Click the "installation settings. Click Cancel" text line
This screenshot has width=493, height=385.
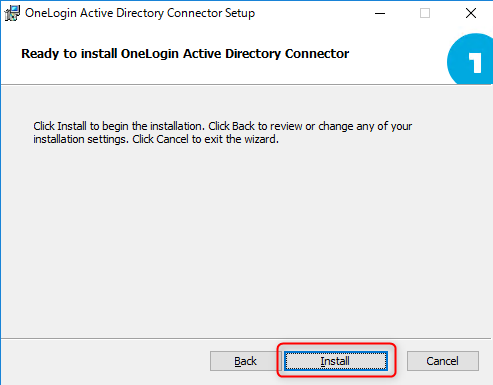(x=156, y=139)
